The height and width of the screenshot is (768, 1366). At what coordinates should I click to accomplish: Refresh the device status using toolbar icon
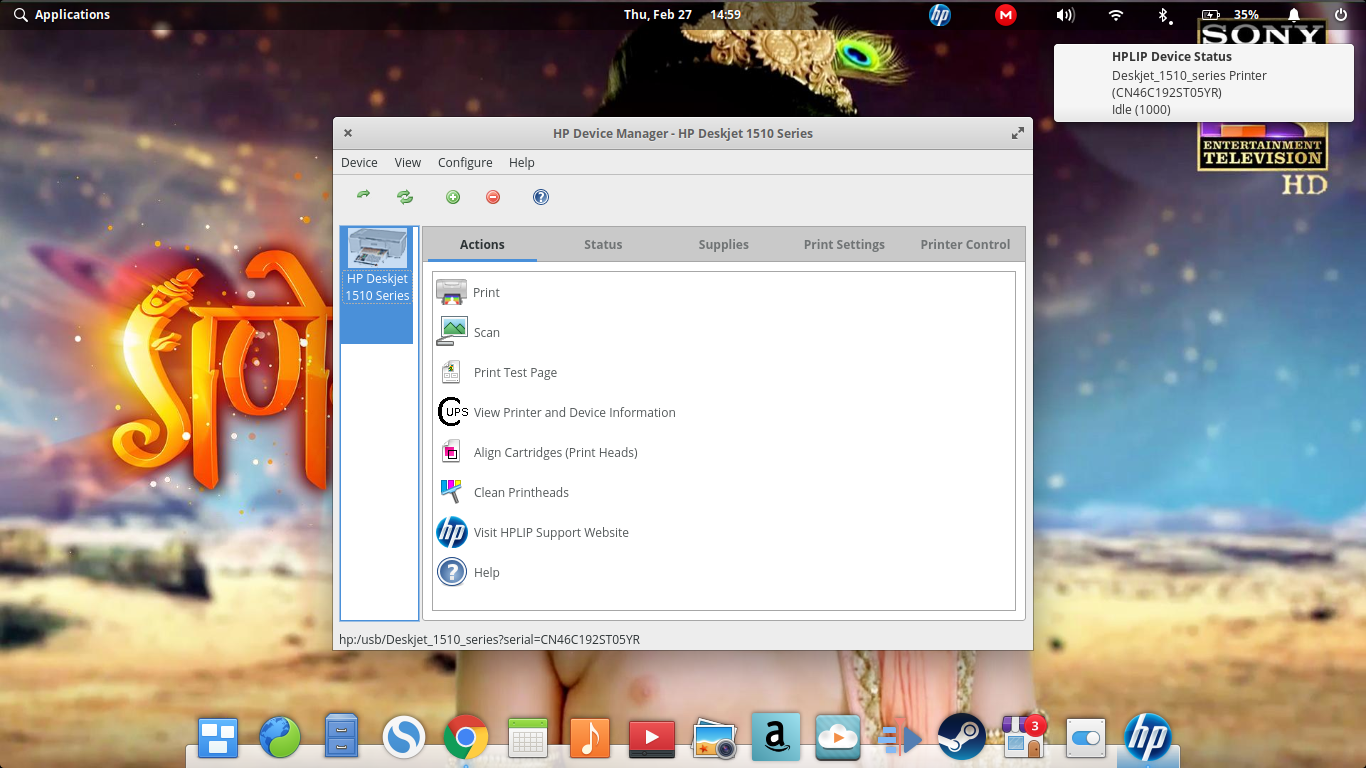(x=404, y=196)
